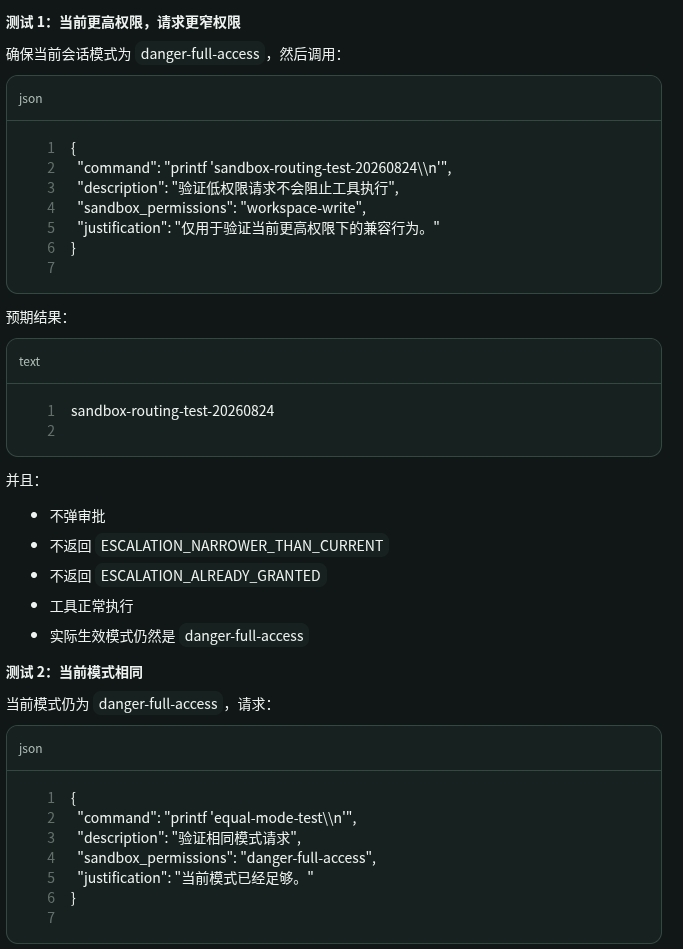
Task: Click the justification line about 兼容行为
Action: click(259, 228)
